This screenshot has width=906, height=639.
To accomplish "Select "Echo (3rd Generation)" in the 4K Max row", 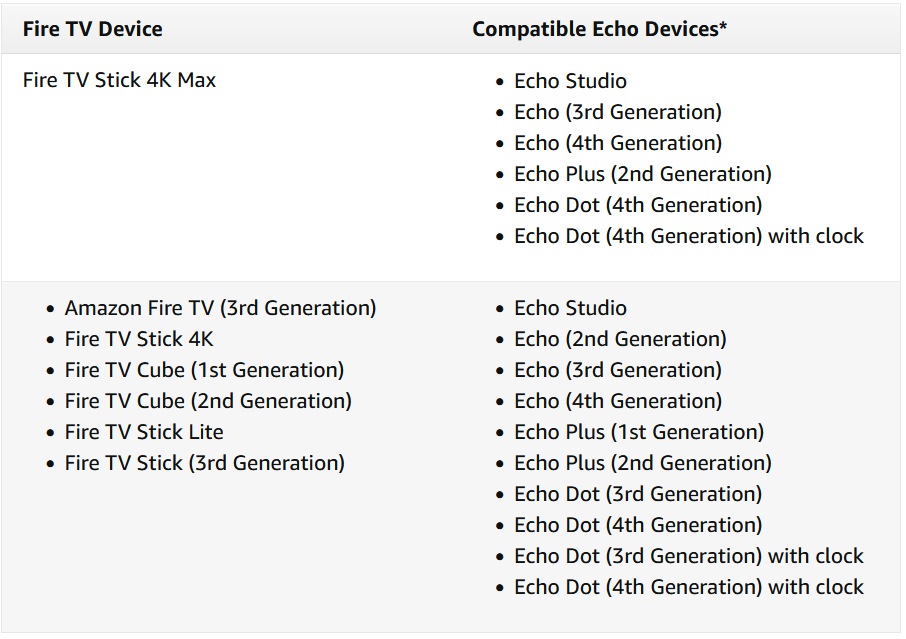I will (618, 112).
